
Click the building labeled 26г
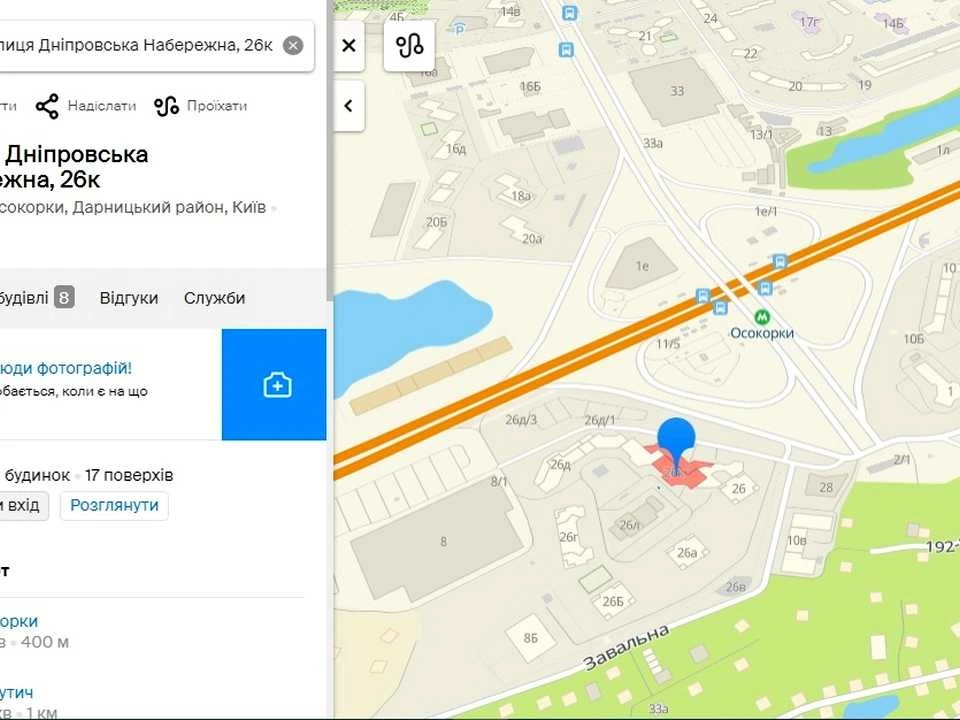(570, 537)
